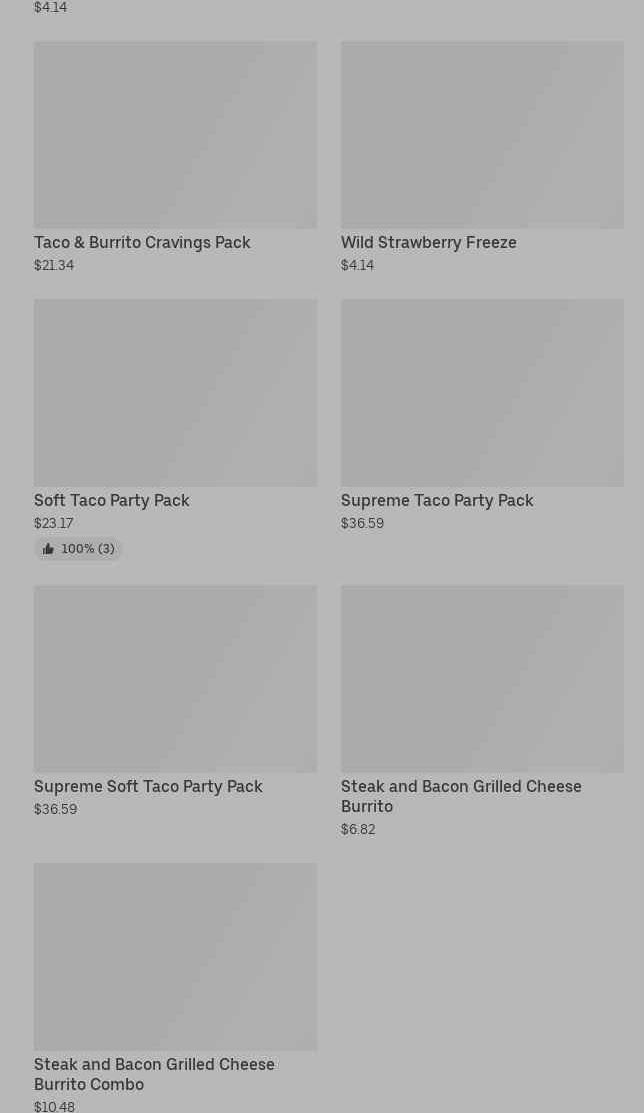This screenshot has height=1113, width=644.
Task: Click the $10.48 combo price
Action: tap(54, 1106)
